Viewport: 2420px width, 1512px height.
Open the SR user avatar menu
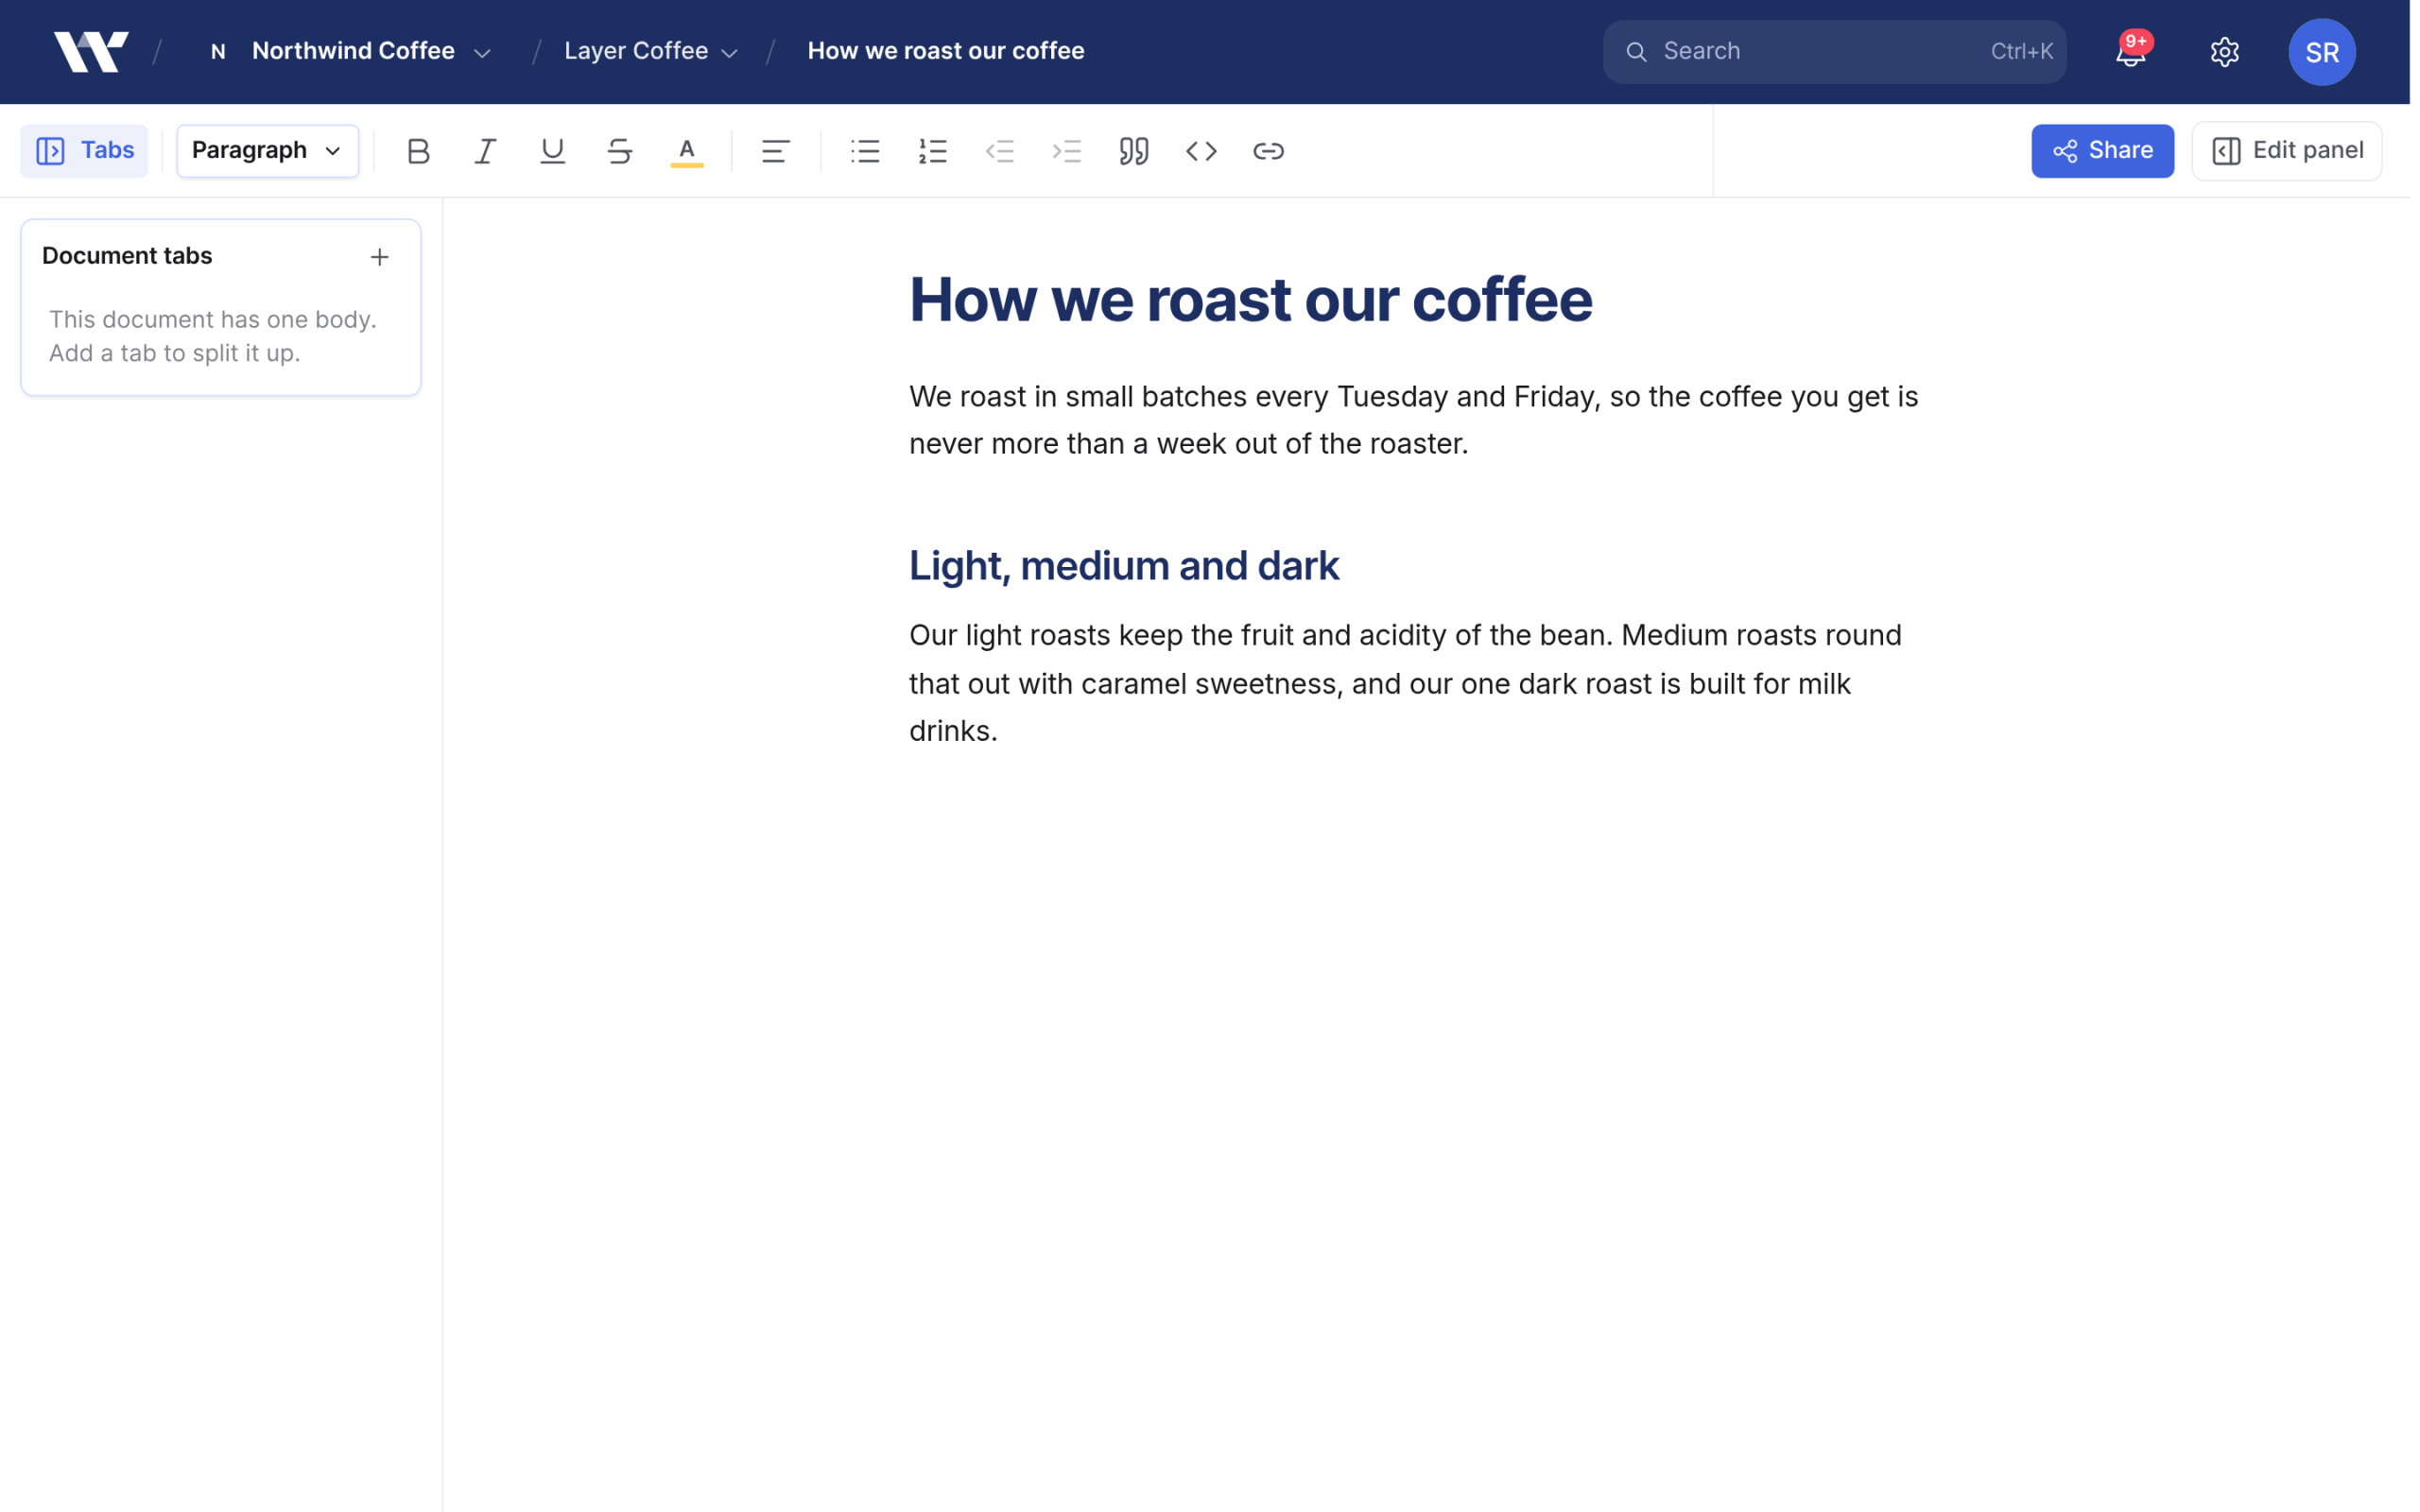pos(2322,52)
